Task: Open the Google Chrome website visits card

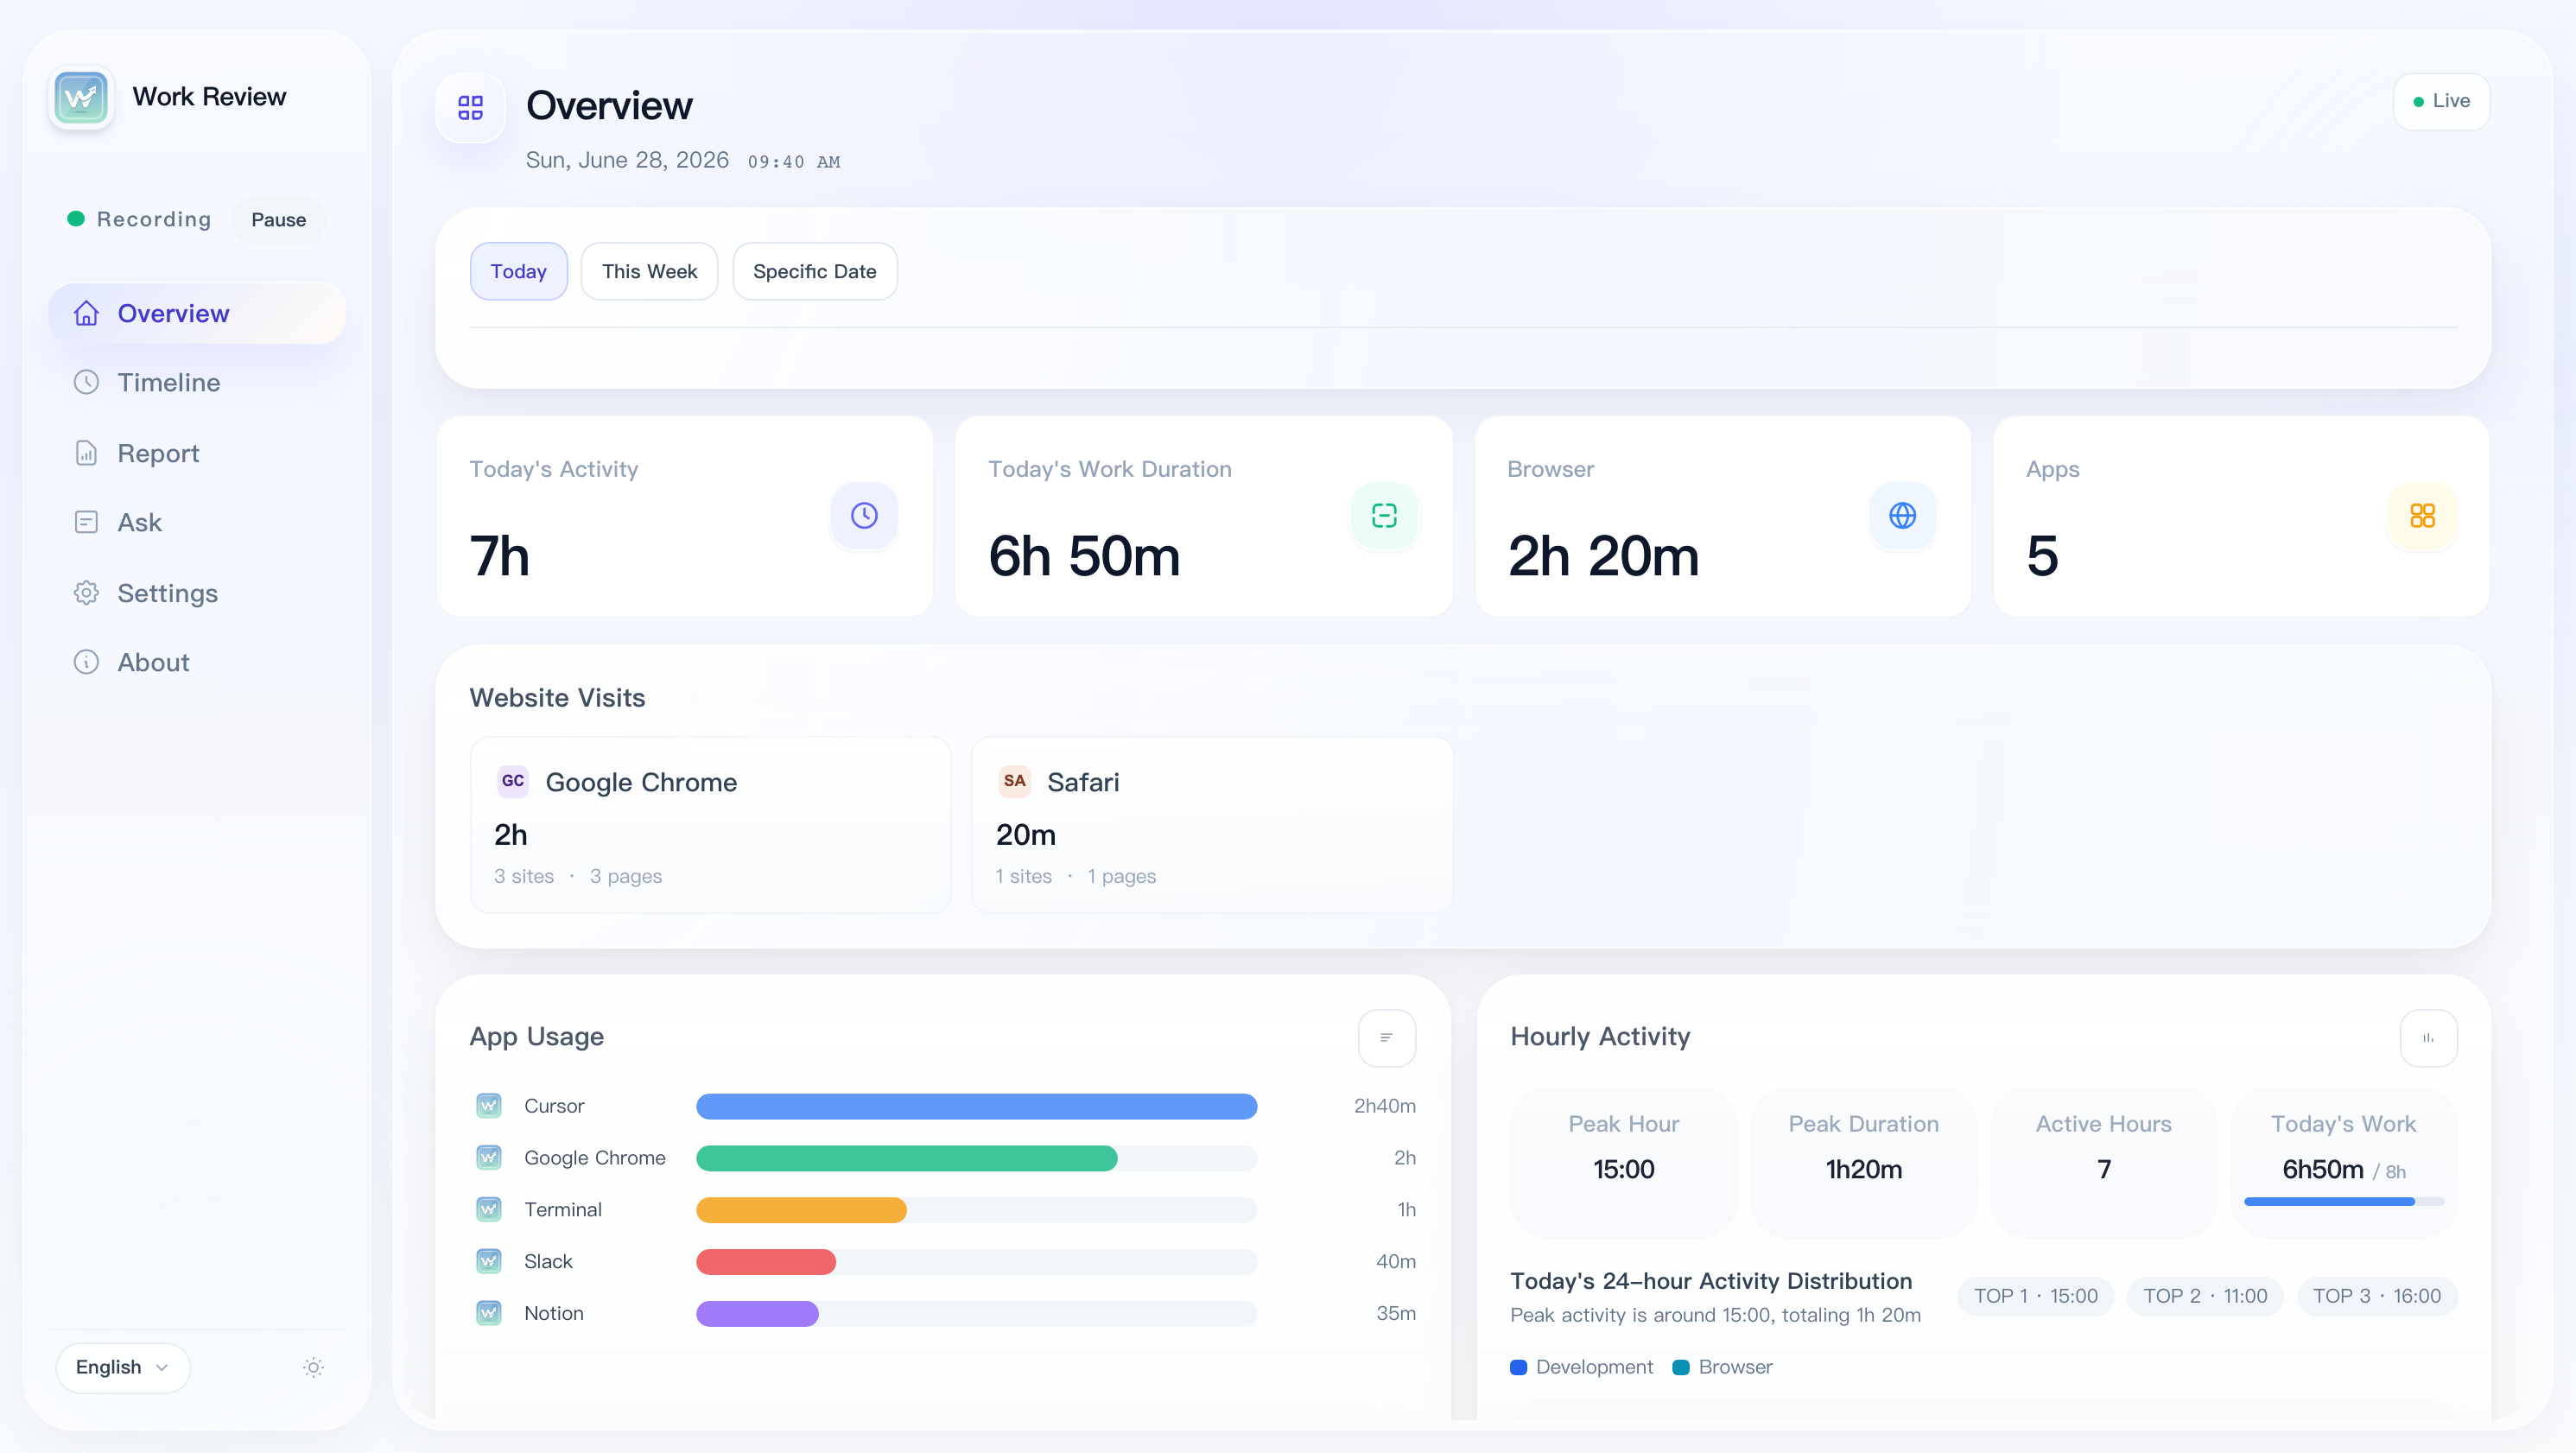Action: point(710,825)
